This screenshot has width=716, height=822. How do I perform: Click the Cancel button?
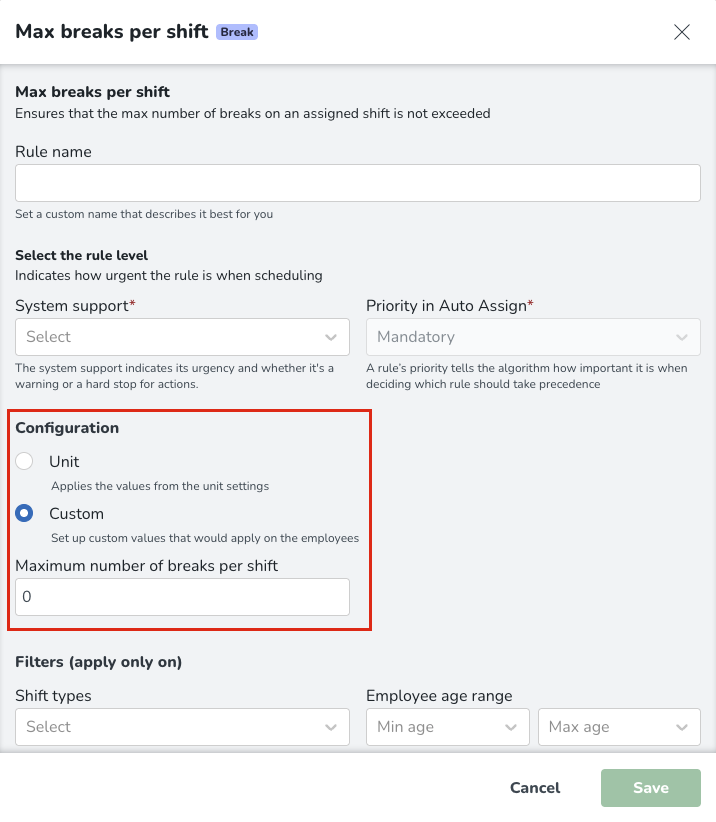[x=535, y=788]
